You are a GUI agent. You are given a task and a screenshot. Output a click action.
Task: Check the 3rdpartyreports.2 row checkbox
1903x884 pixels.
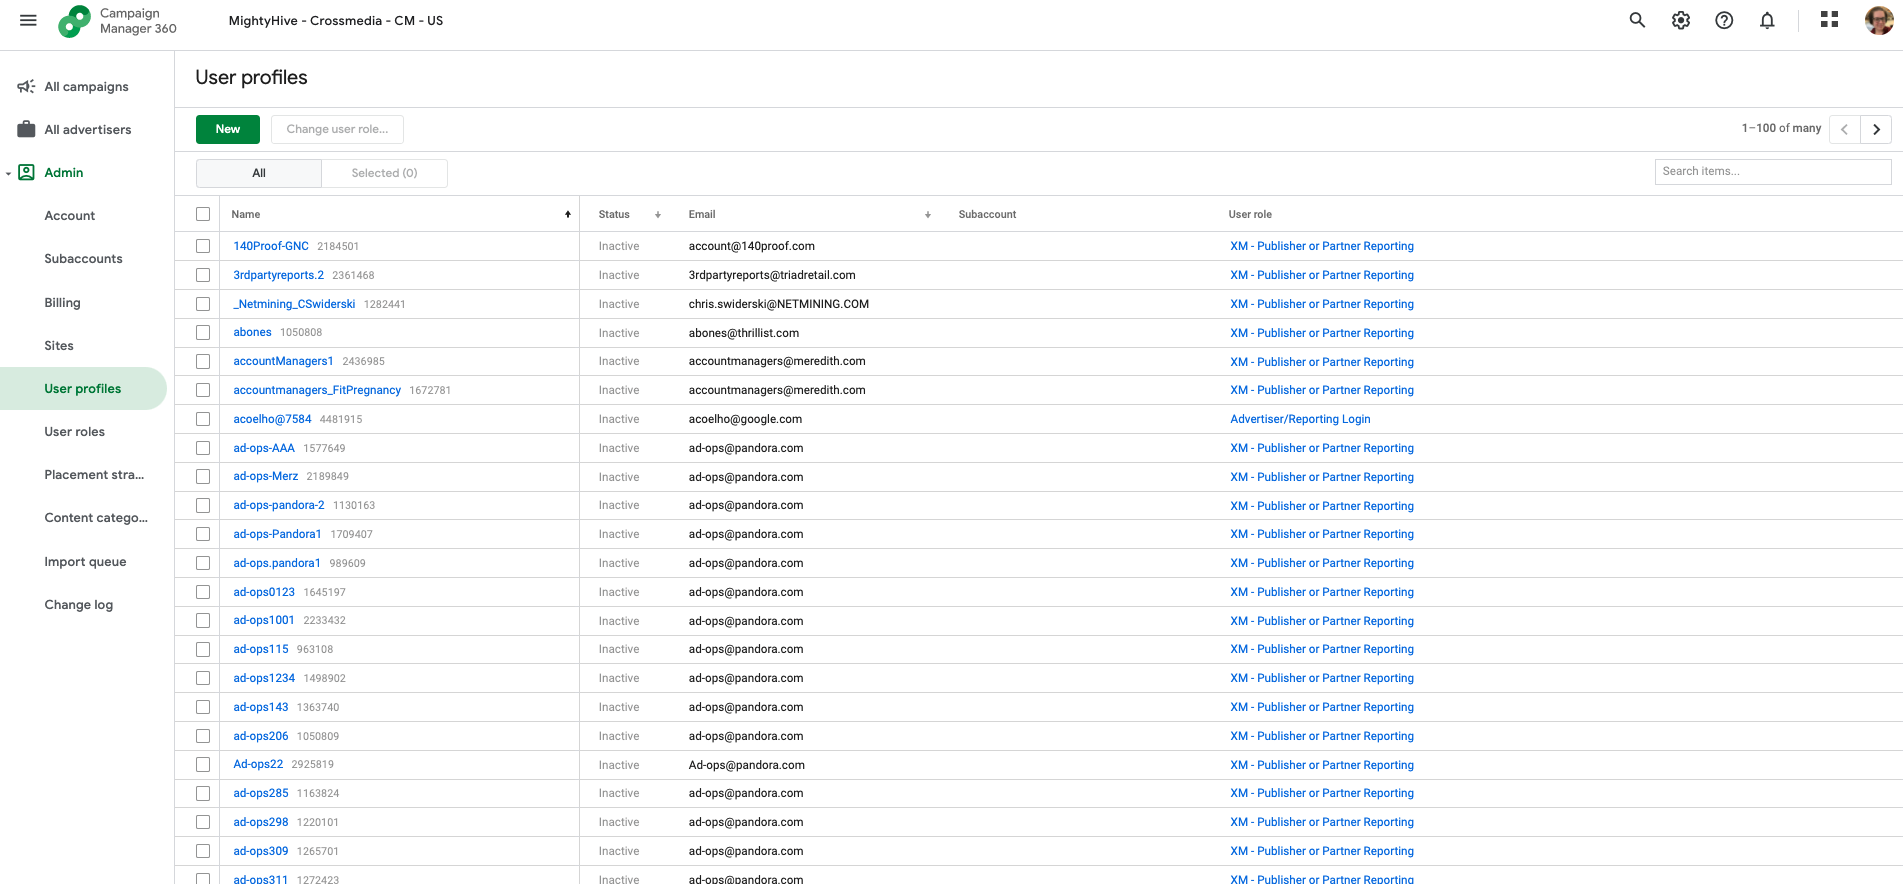click(203, 275)
